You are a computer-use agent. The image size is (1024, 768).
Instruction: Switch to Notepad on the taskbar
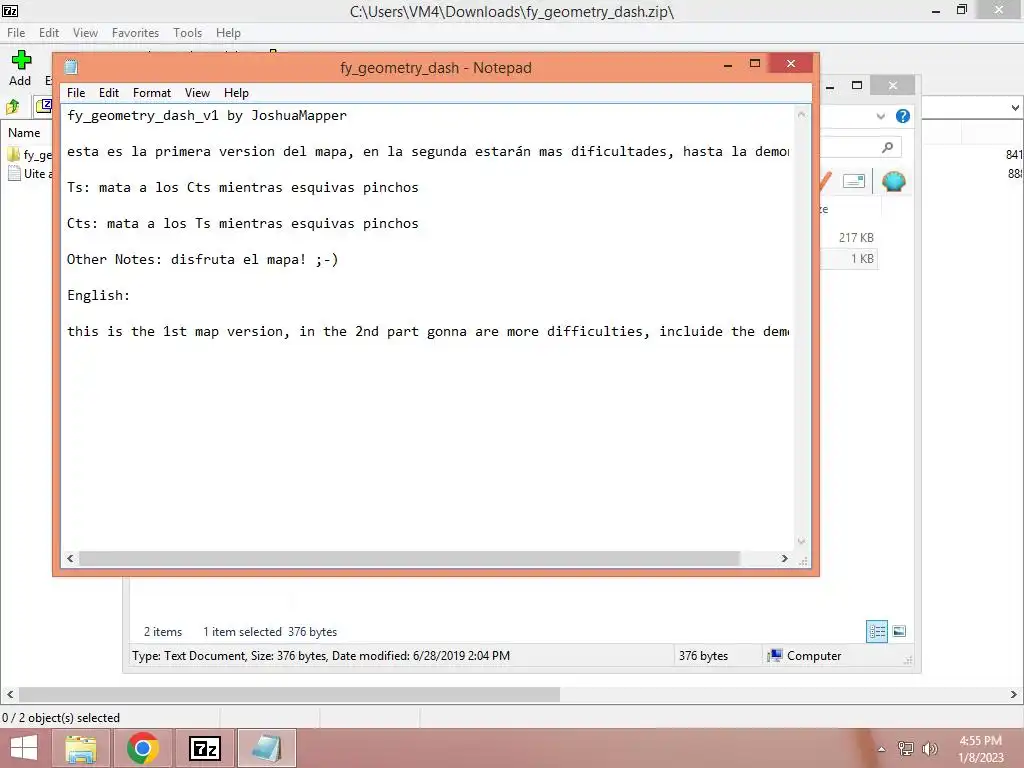pos(266,748)
